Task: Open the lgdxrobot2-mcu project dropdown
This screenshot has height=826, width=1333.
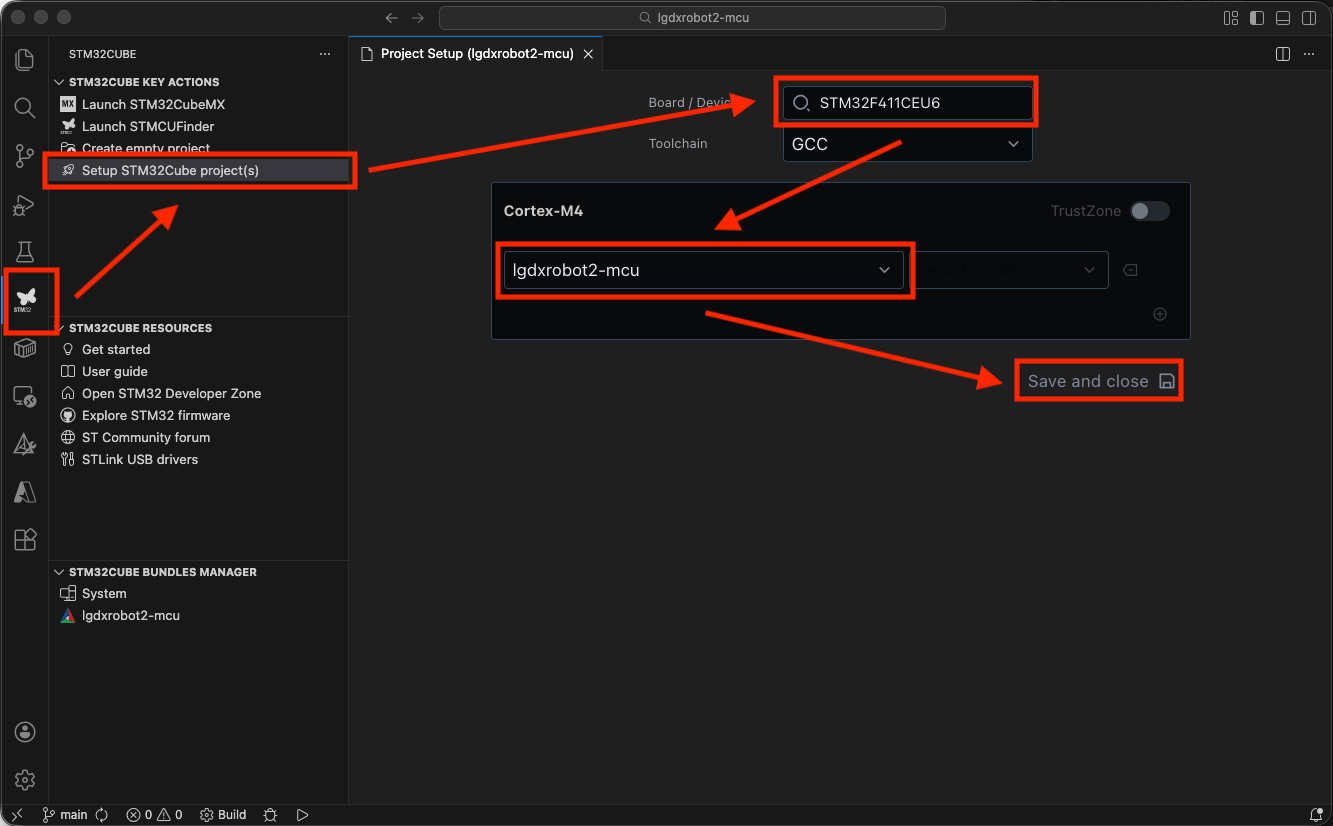Action: tap(703, 270)
